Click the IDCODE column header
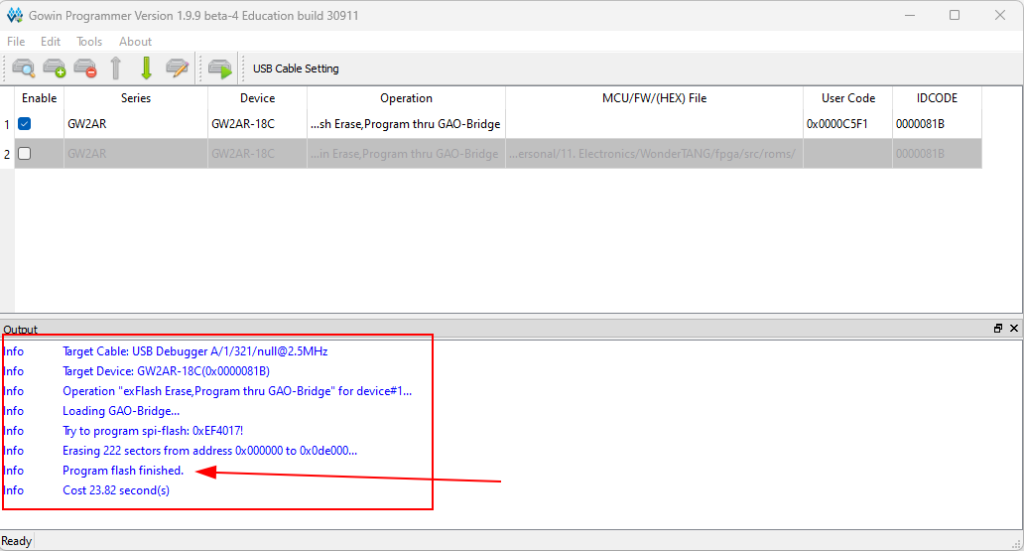 tap(937, 98)
